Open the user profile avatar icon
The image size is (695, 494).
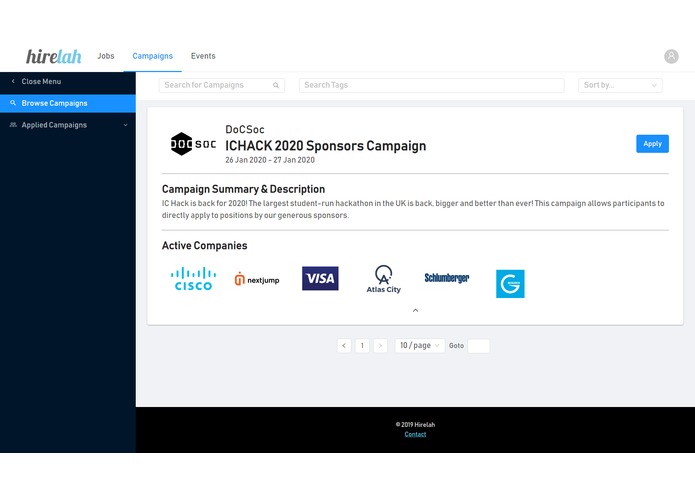pyautogui.click(x=671, y=56)
